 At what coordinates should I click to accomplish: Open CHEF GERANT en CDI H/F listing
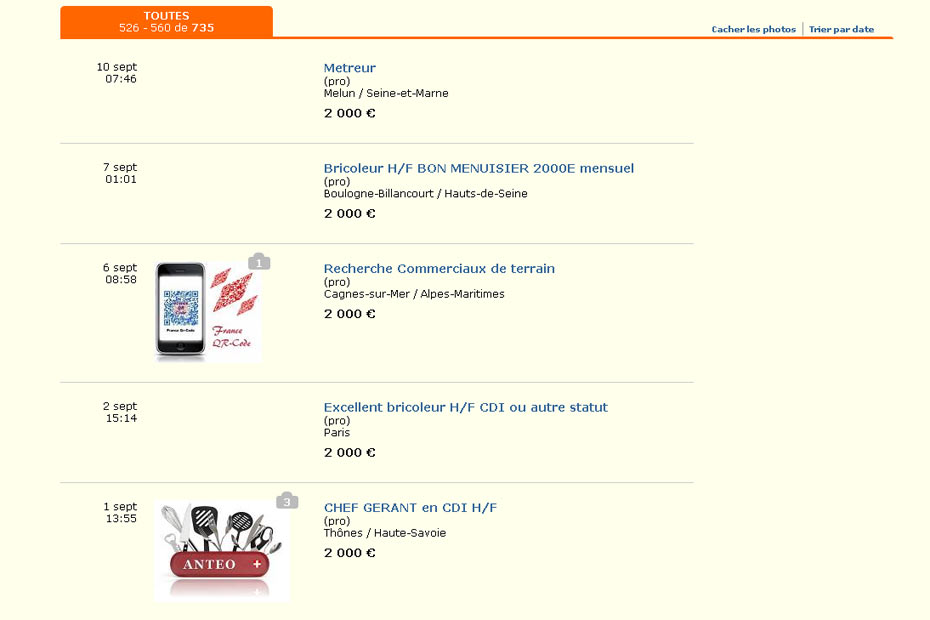pos(410,507)
